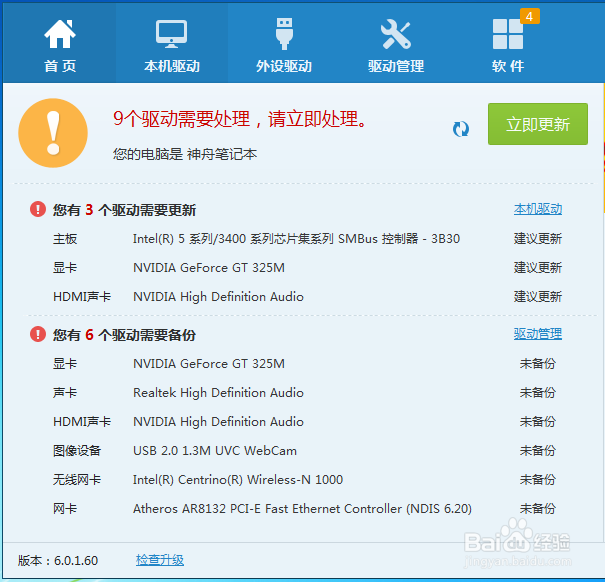Click the green 立即更新 button

538,124
